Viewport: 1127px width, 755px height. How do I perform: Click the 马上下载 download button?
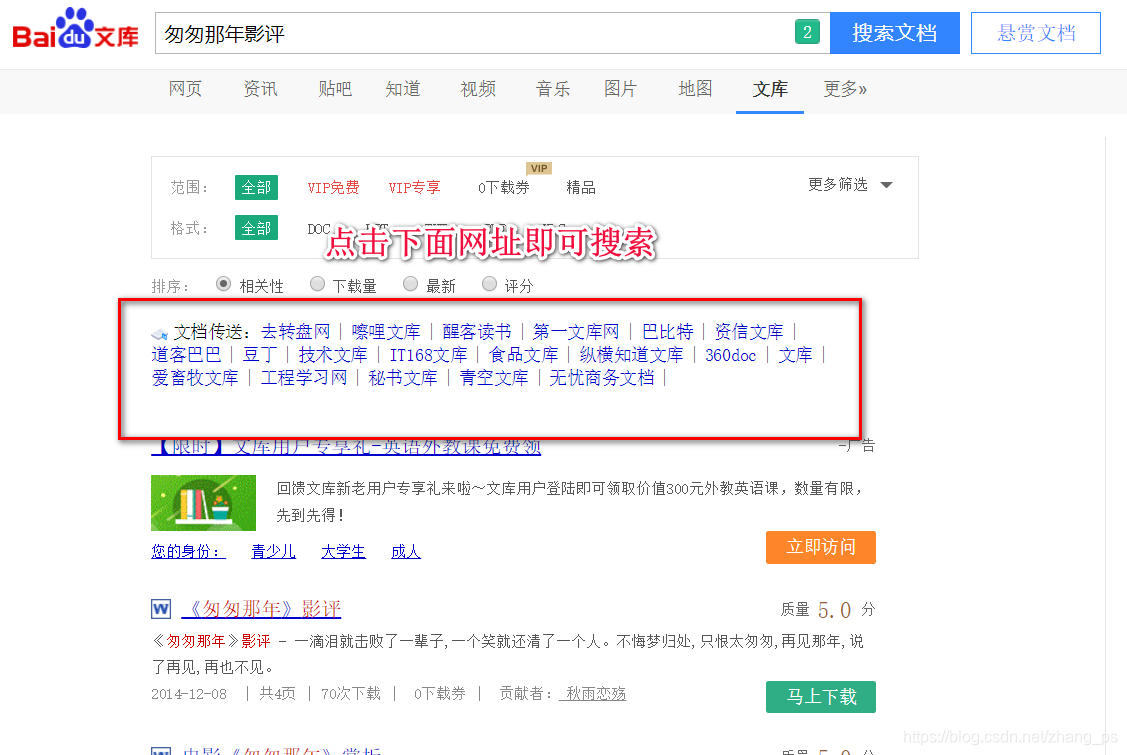(820, 697)
